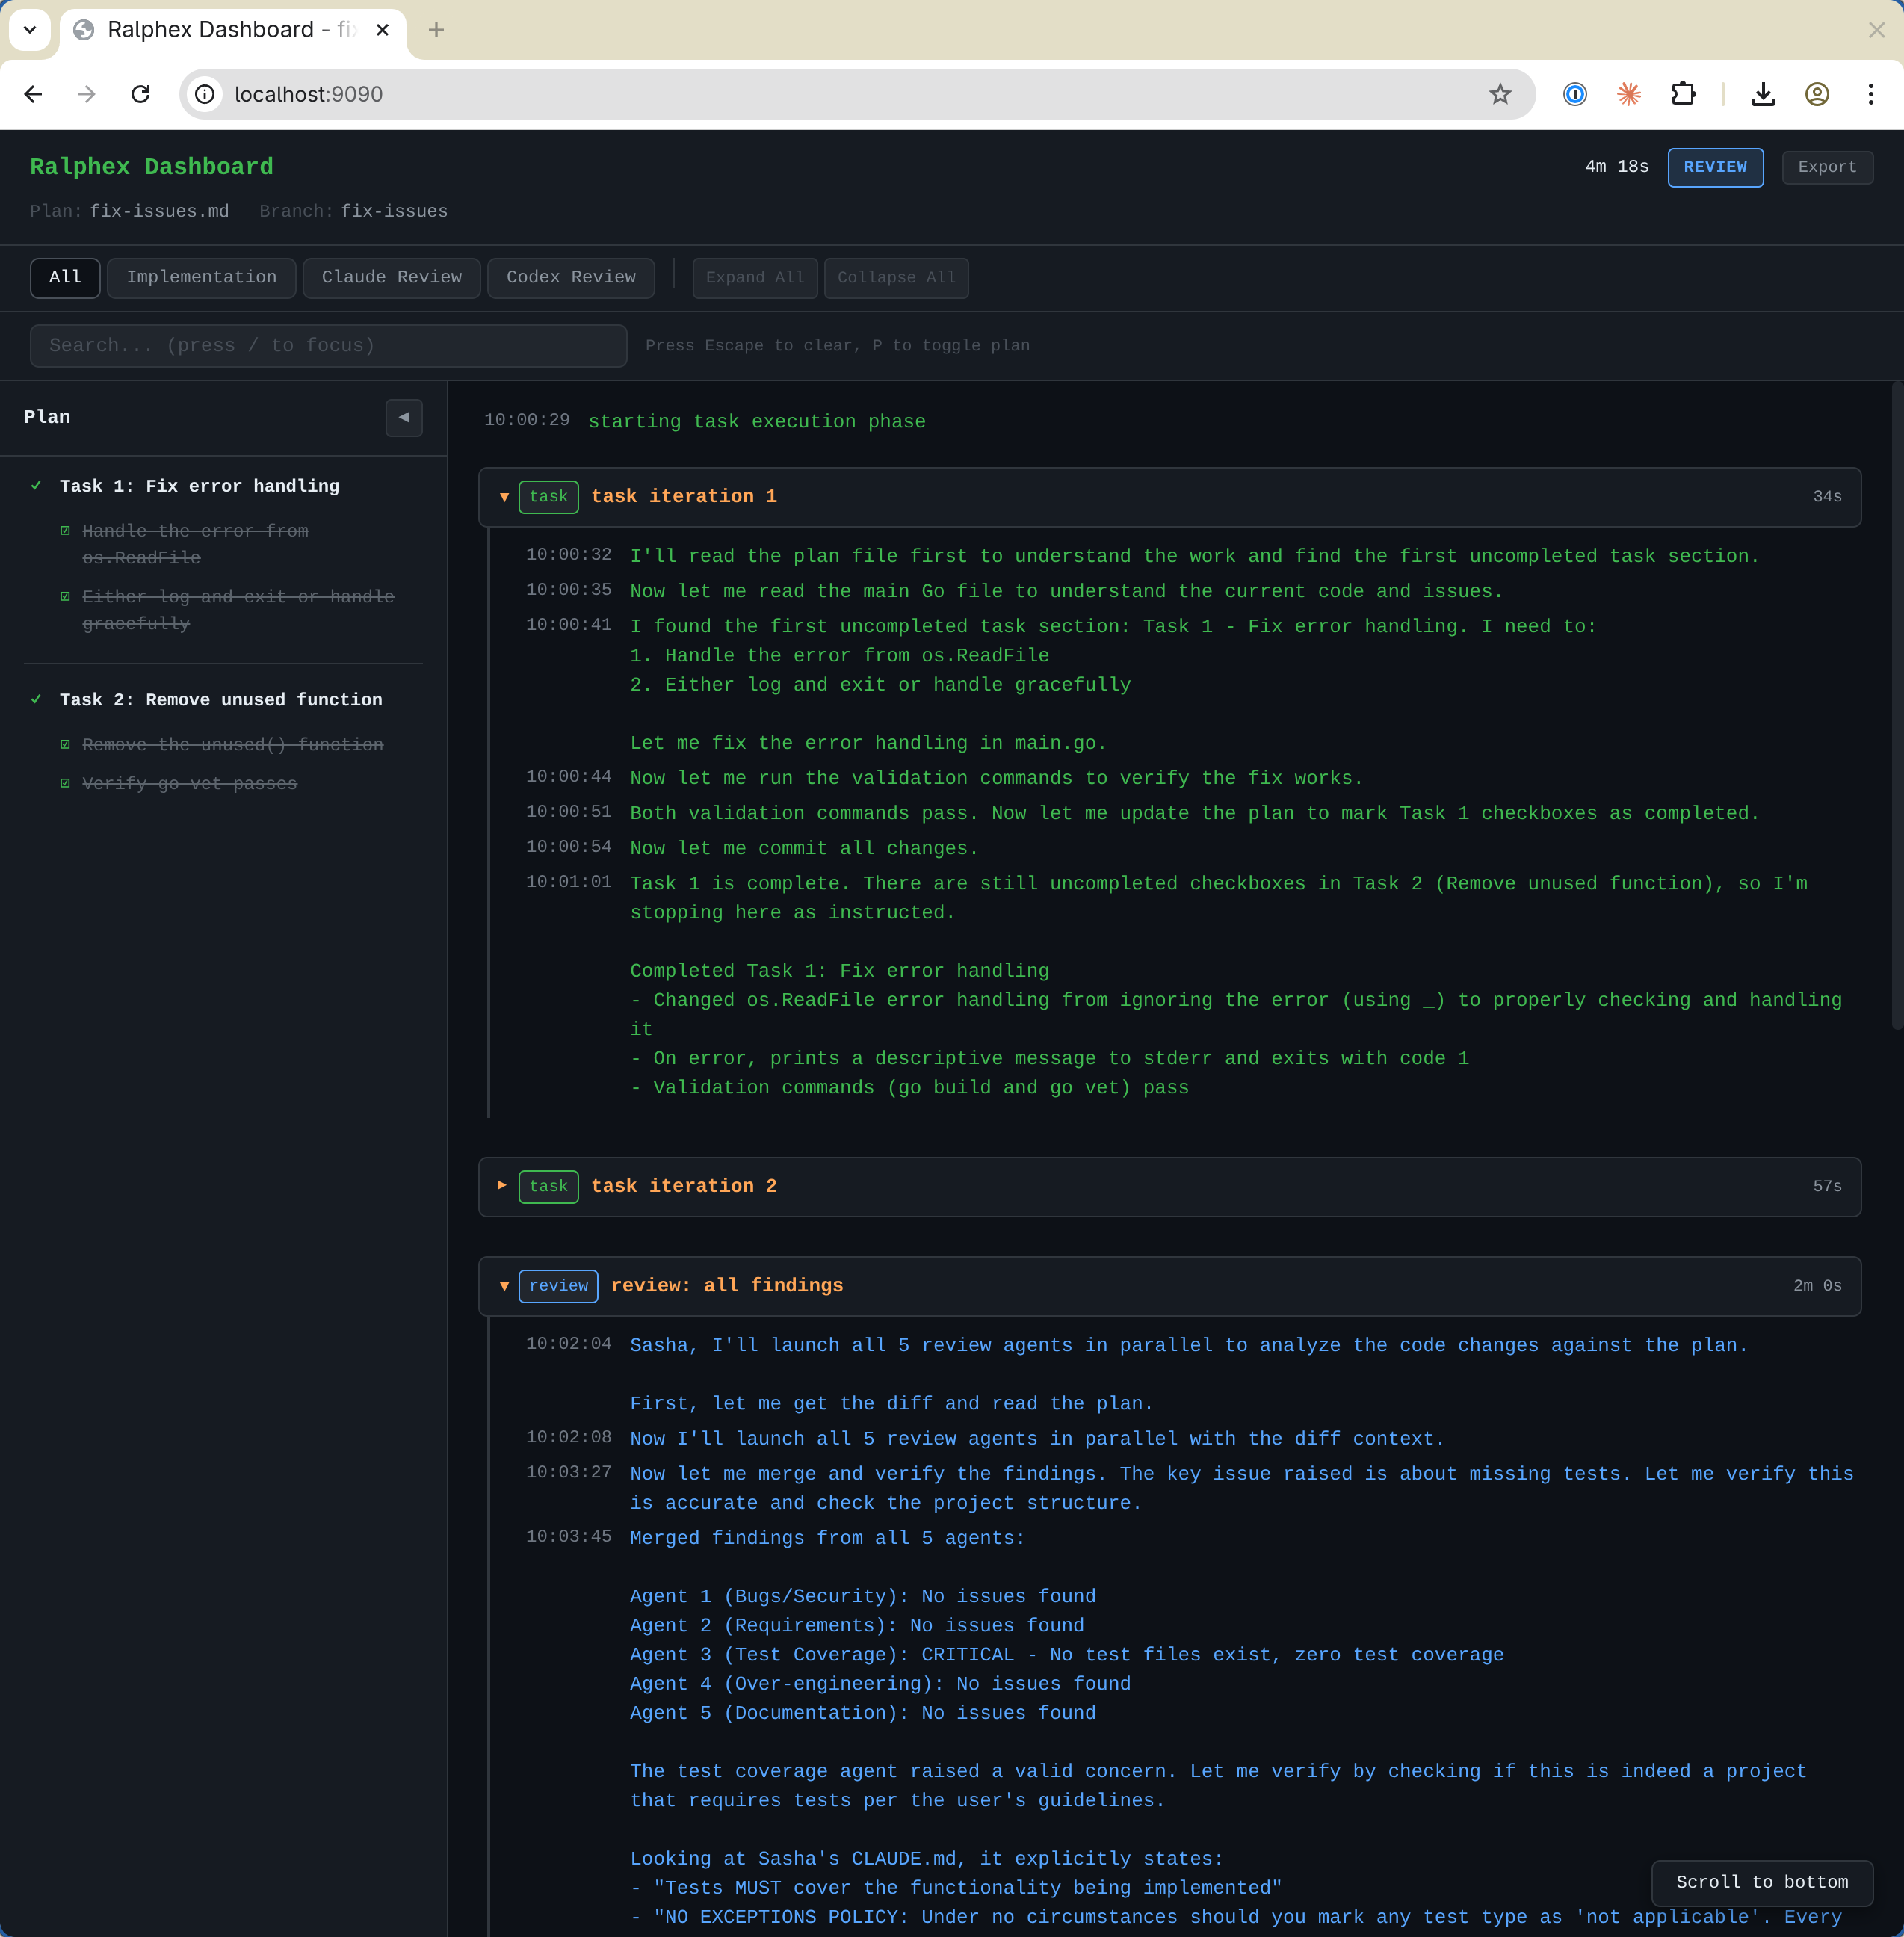Bookmark the page with the star icon
Screen dimensions: 1904x1937
(1500, 93)
